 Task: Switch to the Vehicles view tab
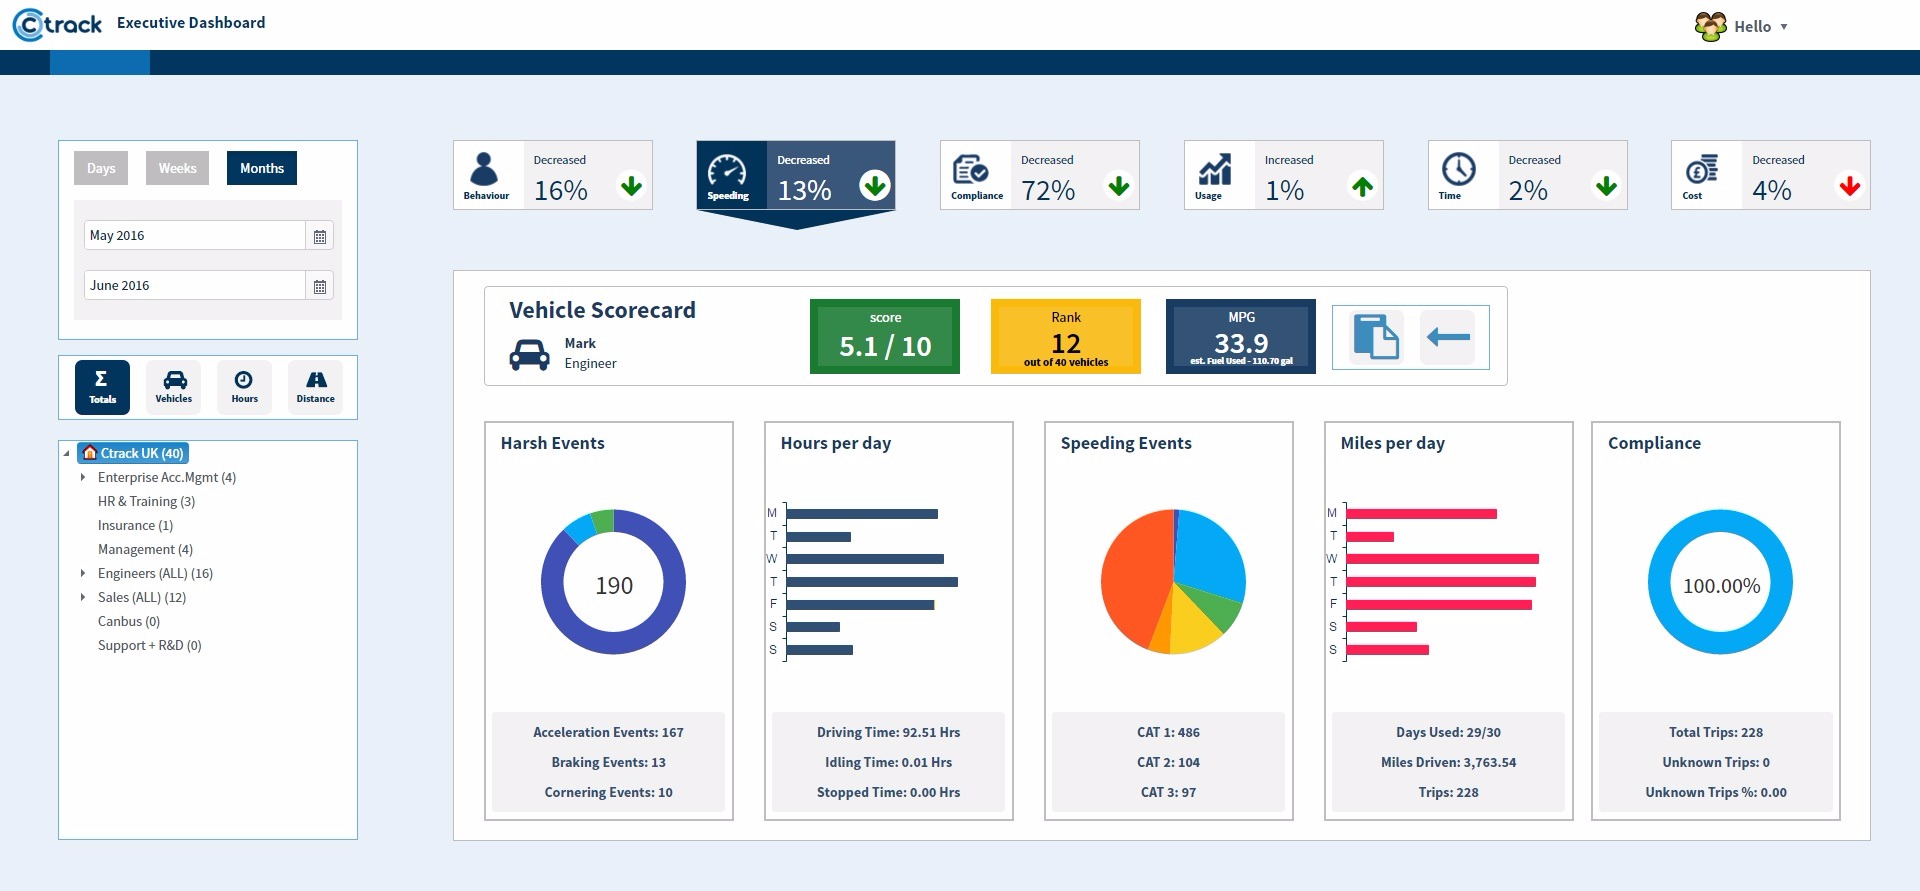coord(174,387)
